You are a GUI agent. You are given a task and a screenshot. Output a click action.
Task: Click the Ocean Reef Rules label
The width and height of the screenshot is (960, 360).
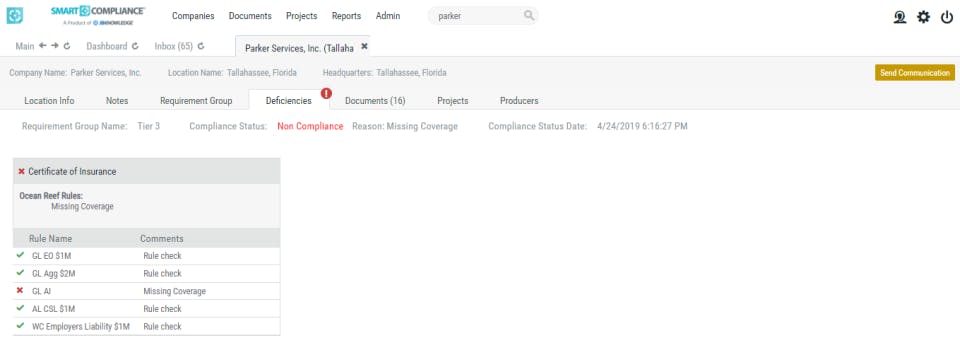pos(51,197)
